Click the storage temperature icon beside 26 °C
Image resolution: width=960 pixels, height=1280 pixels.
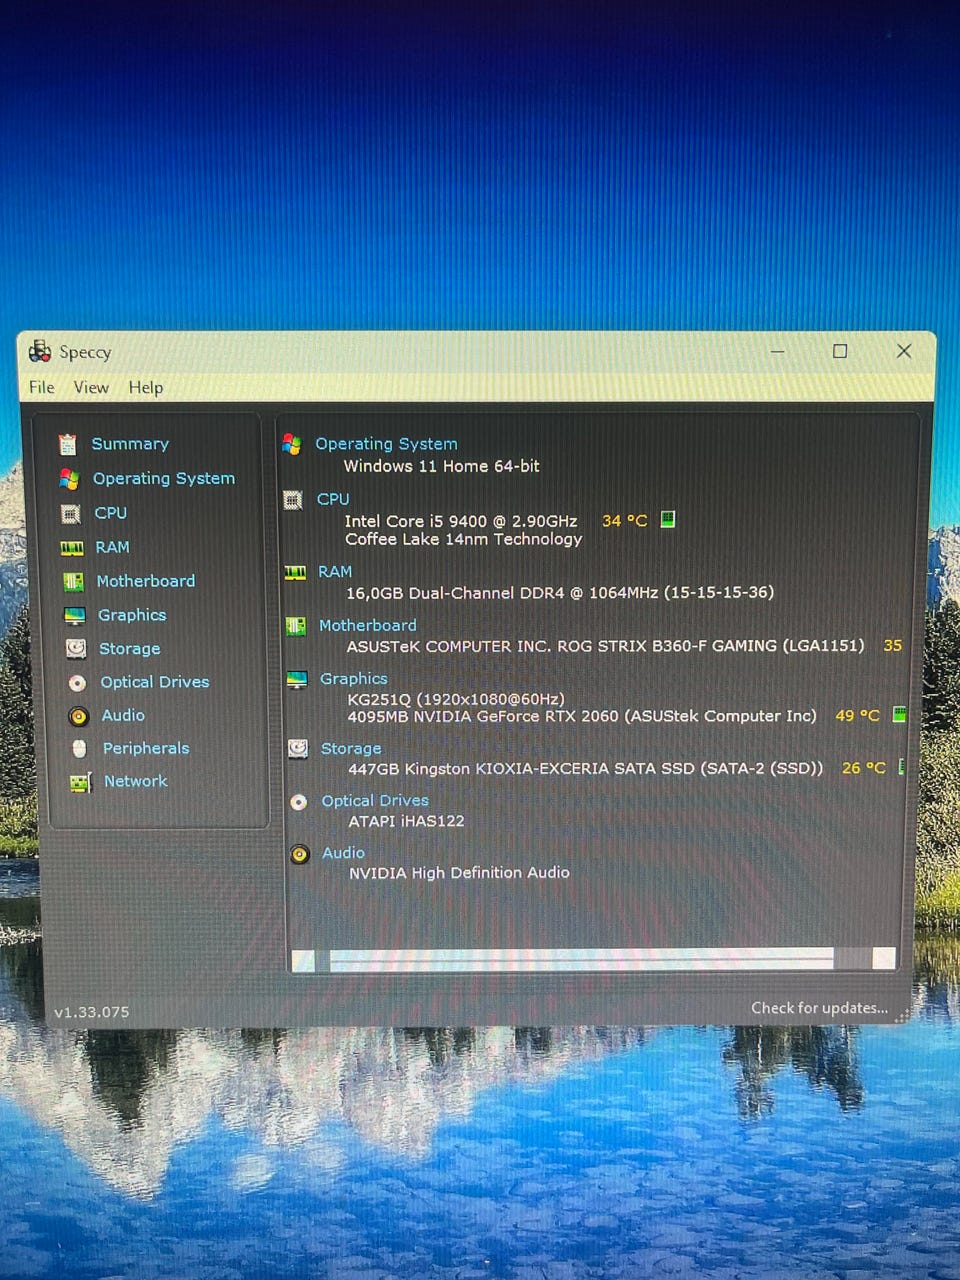[901, 767]
